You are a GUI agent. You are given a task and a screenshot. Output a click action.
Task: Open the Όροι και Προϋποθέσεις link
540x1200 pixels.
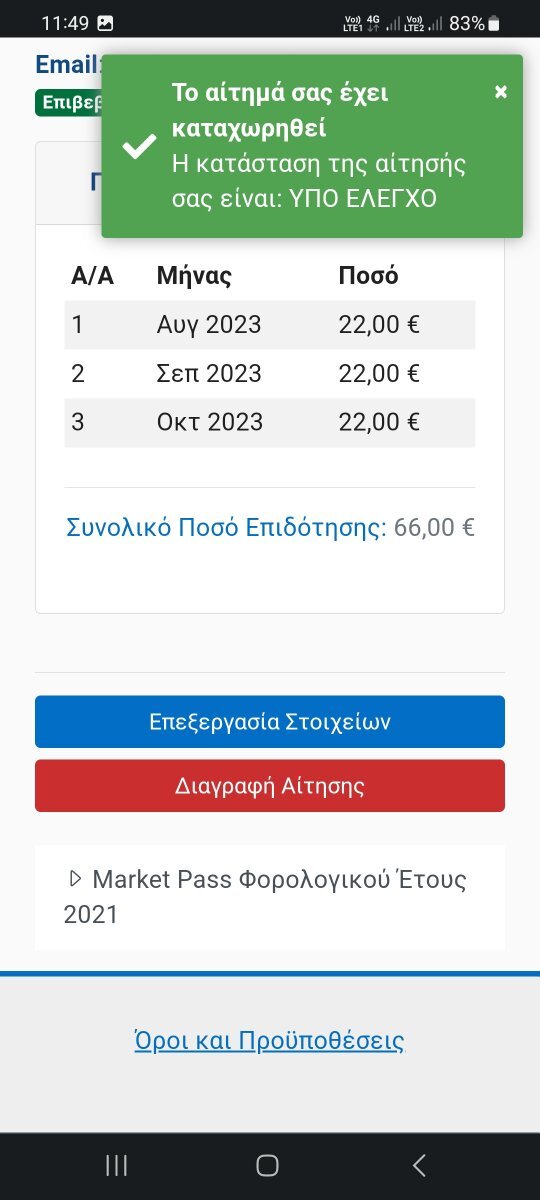[269, 1040]
